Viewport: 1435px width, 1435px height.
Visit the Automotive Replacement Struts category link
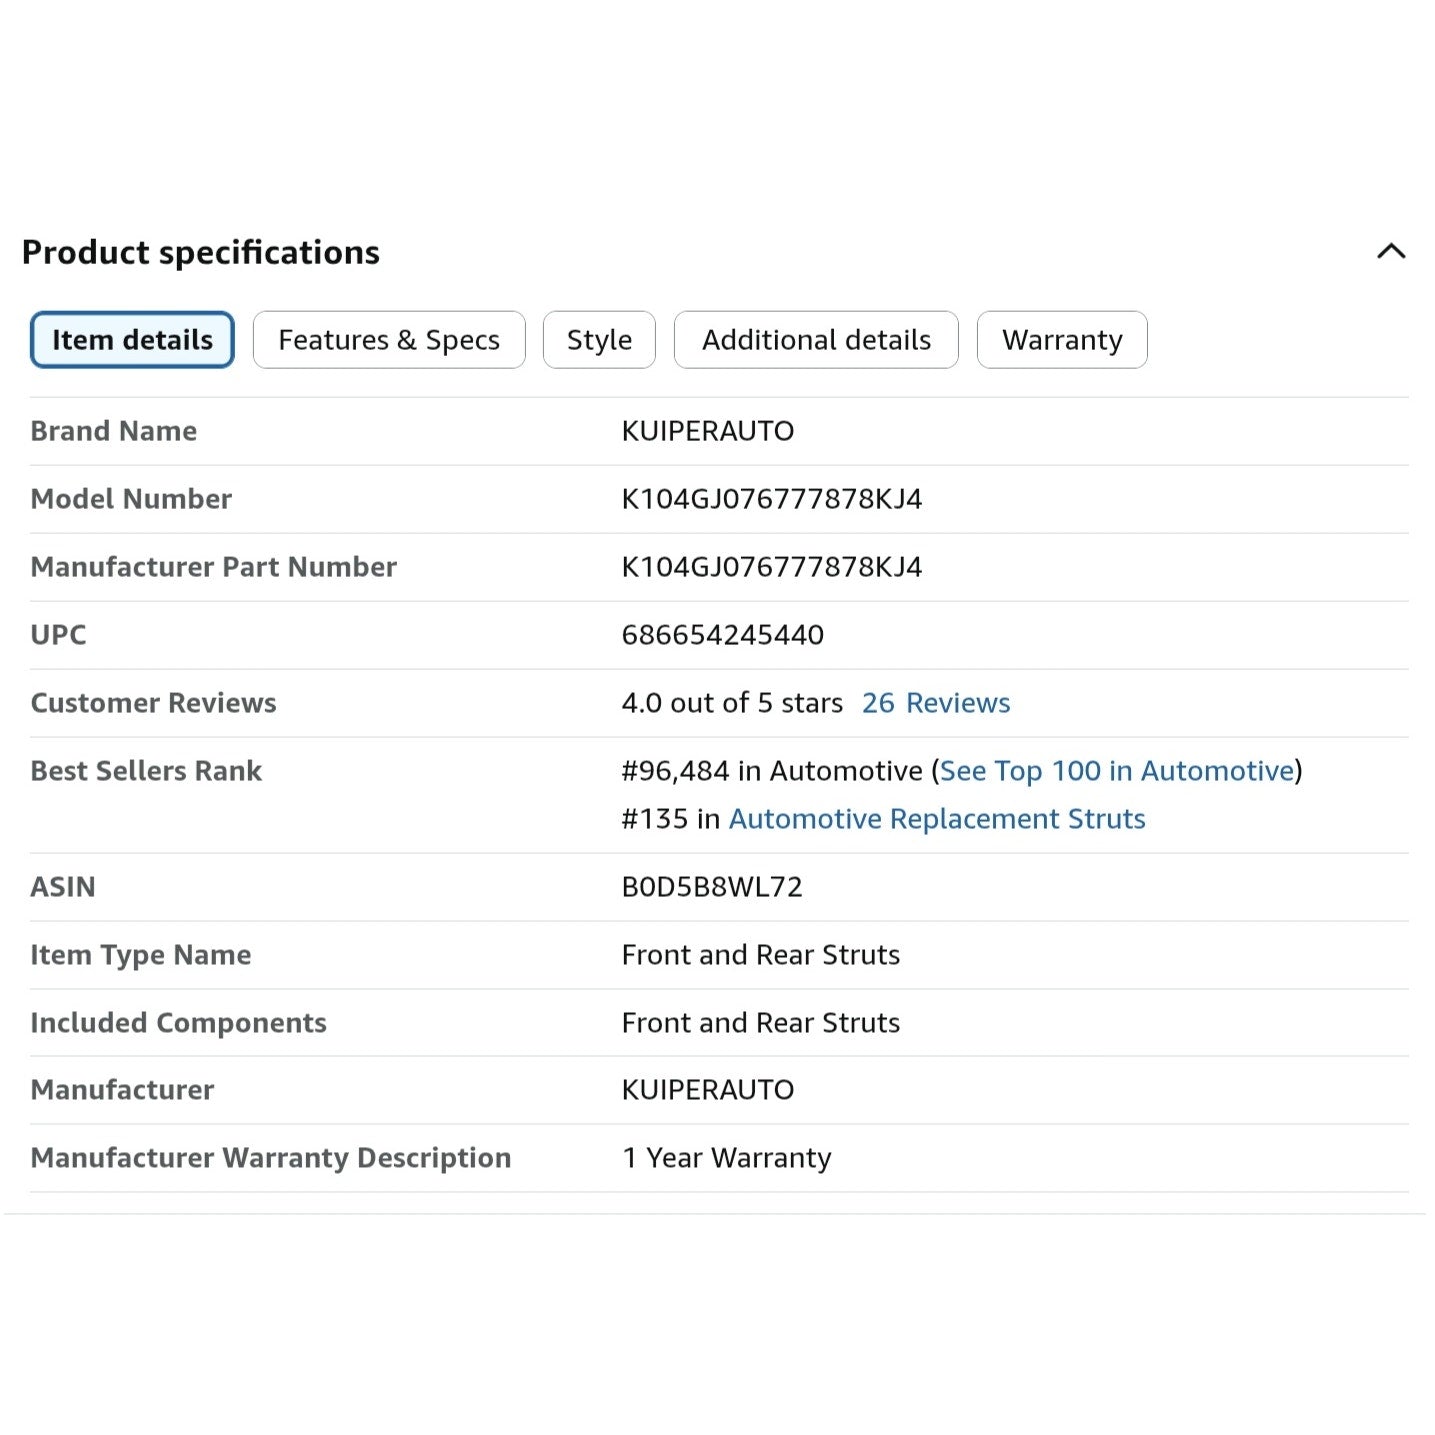point(937,819)
